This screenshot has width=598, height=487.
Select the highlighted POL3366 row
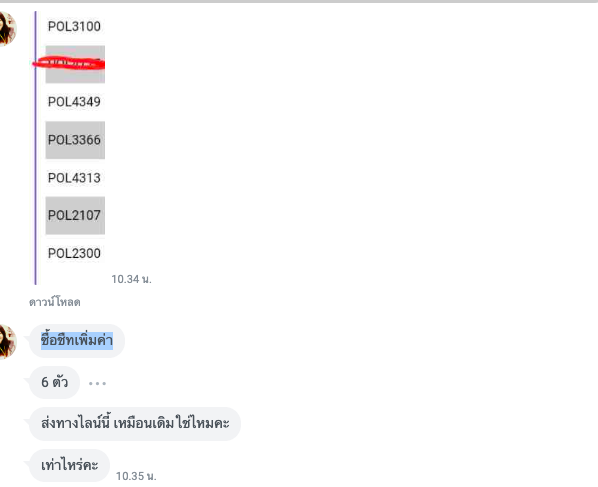(x=75, y=140)
